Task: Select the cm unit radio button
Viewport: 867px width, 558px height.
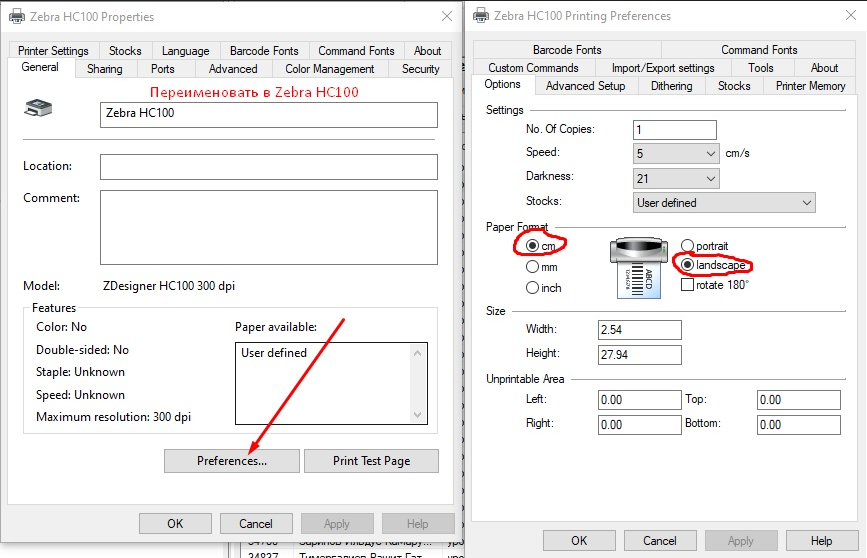Action: click(x=532, y=246)
